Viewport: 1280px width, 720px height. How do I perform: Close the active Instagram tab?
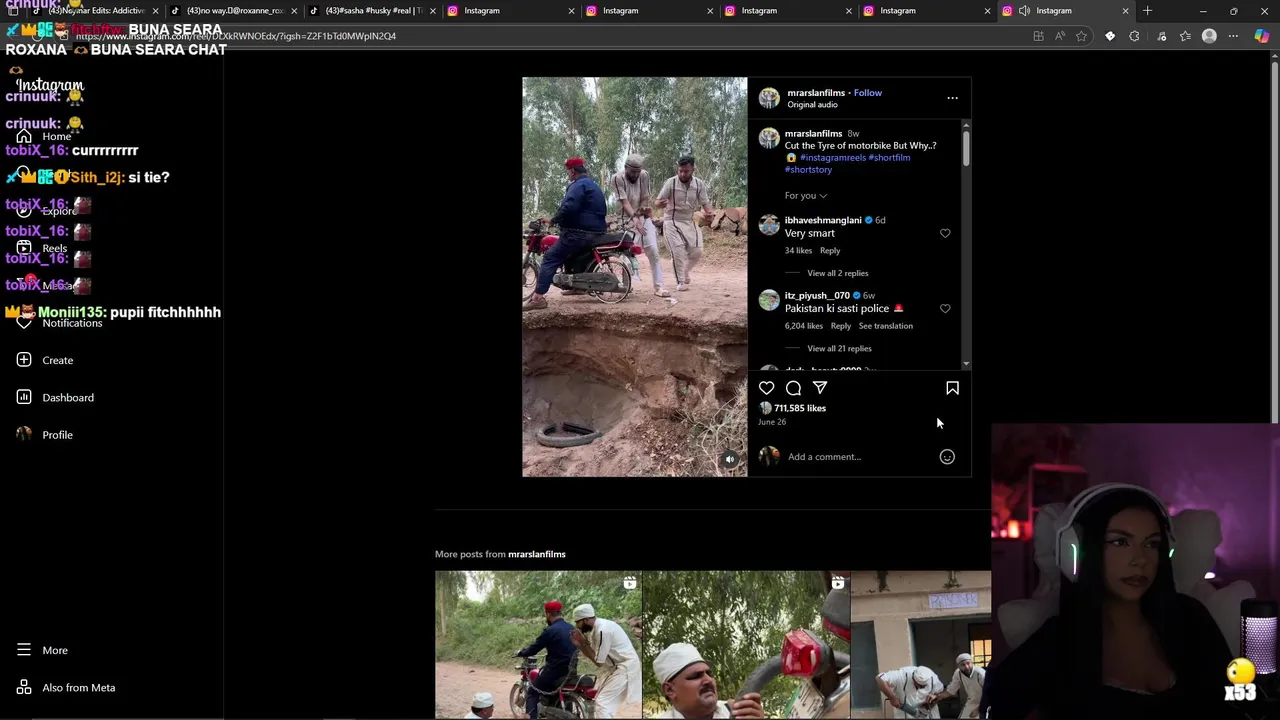(1125, 11)
